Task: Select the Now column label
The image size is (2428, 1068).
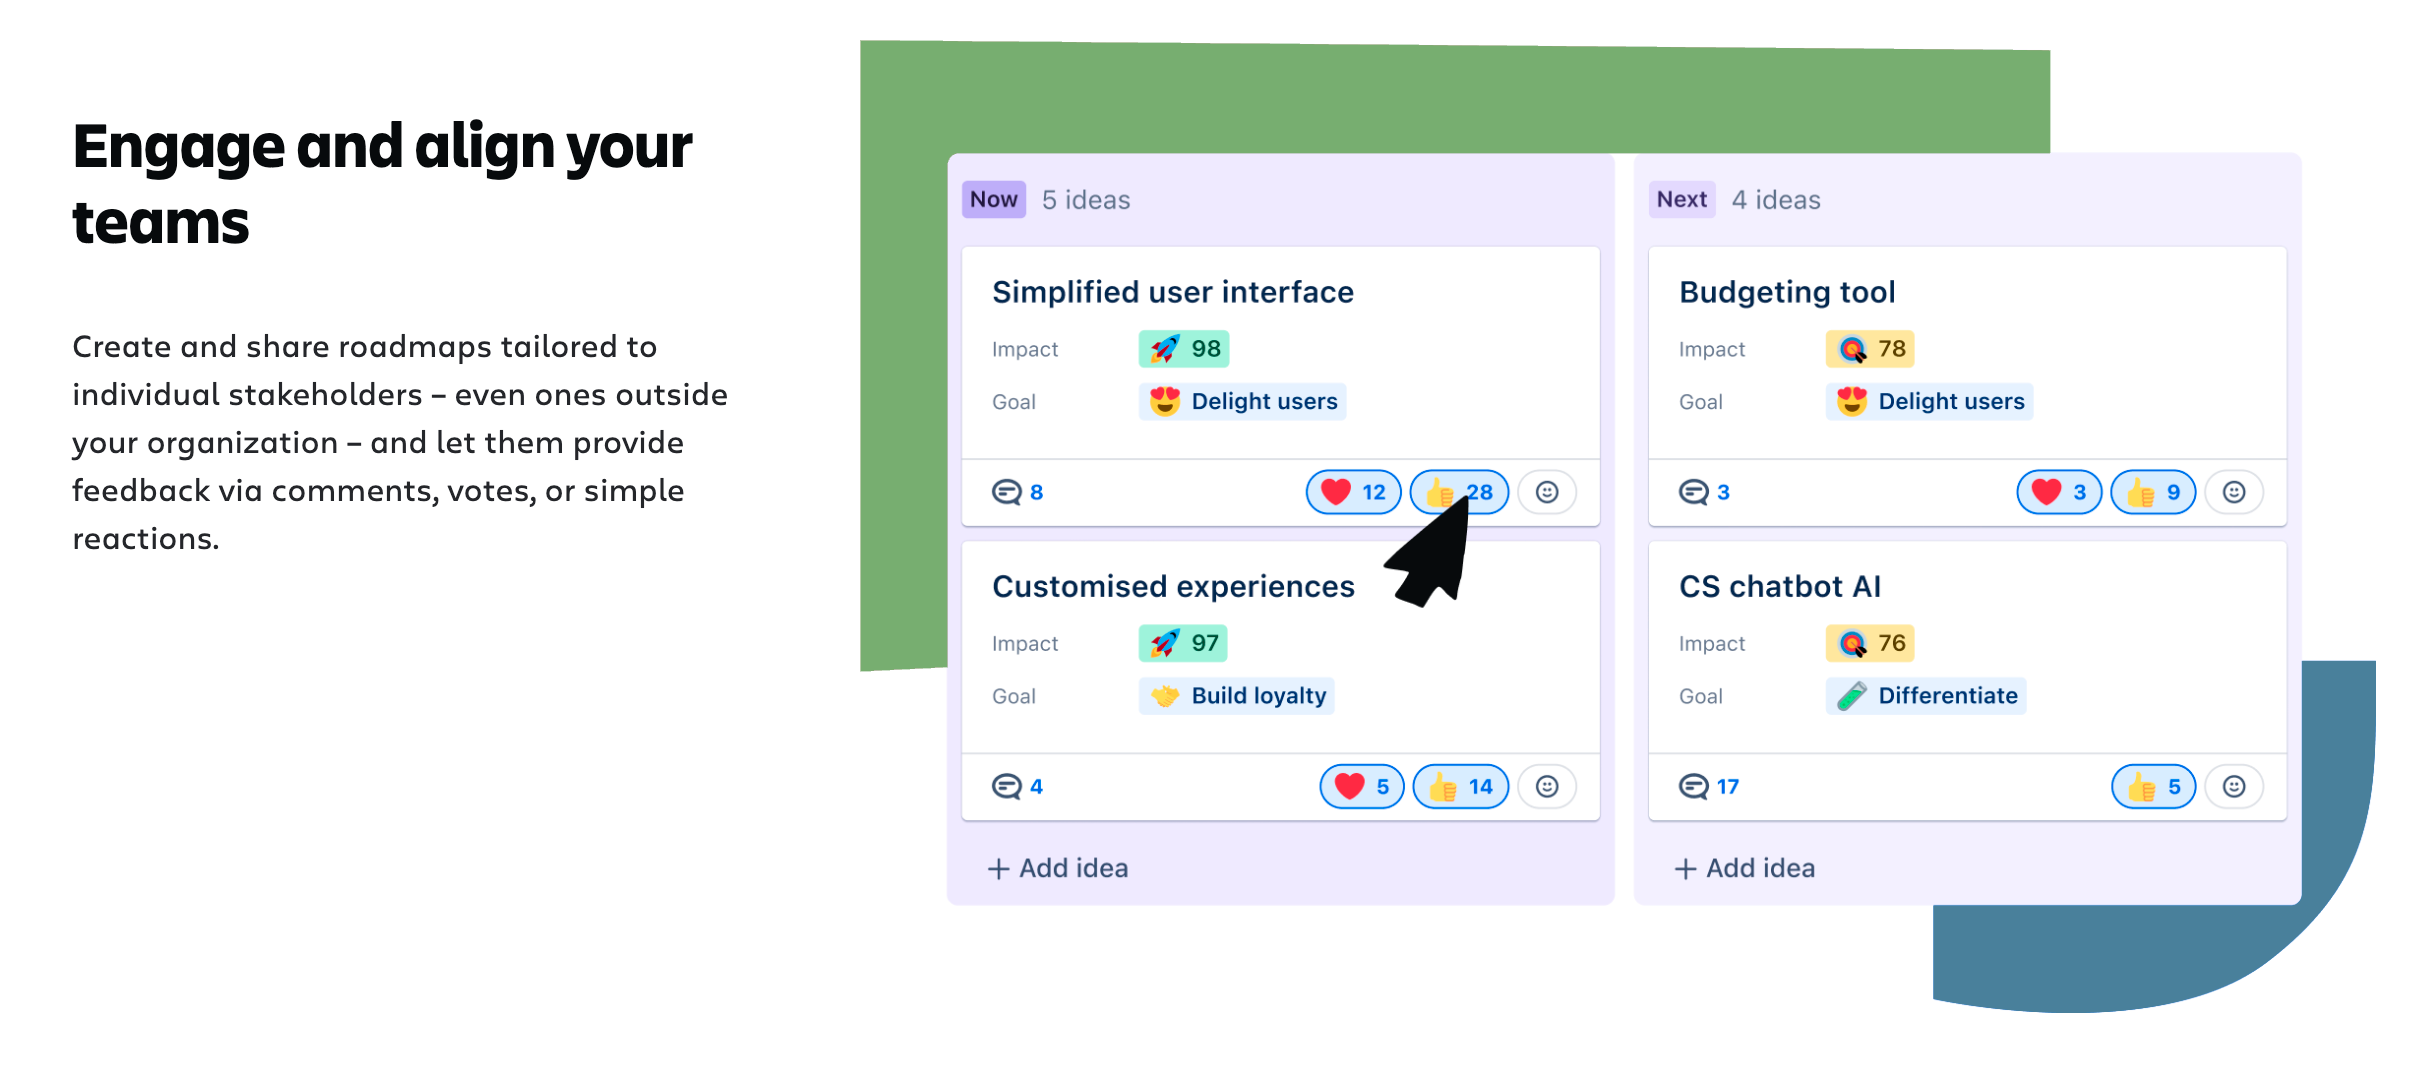Action: [994, 199]
